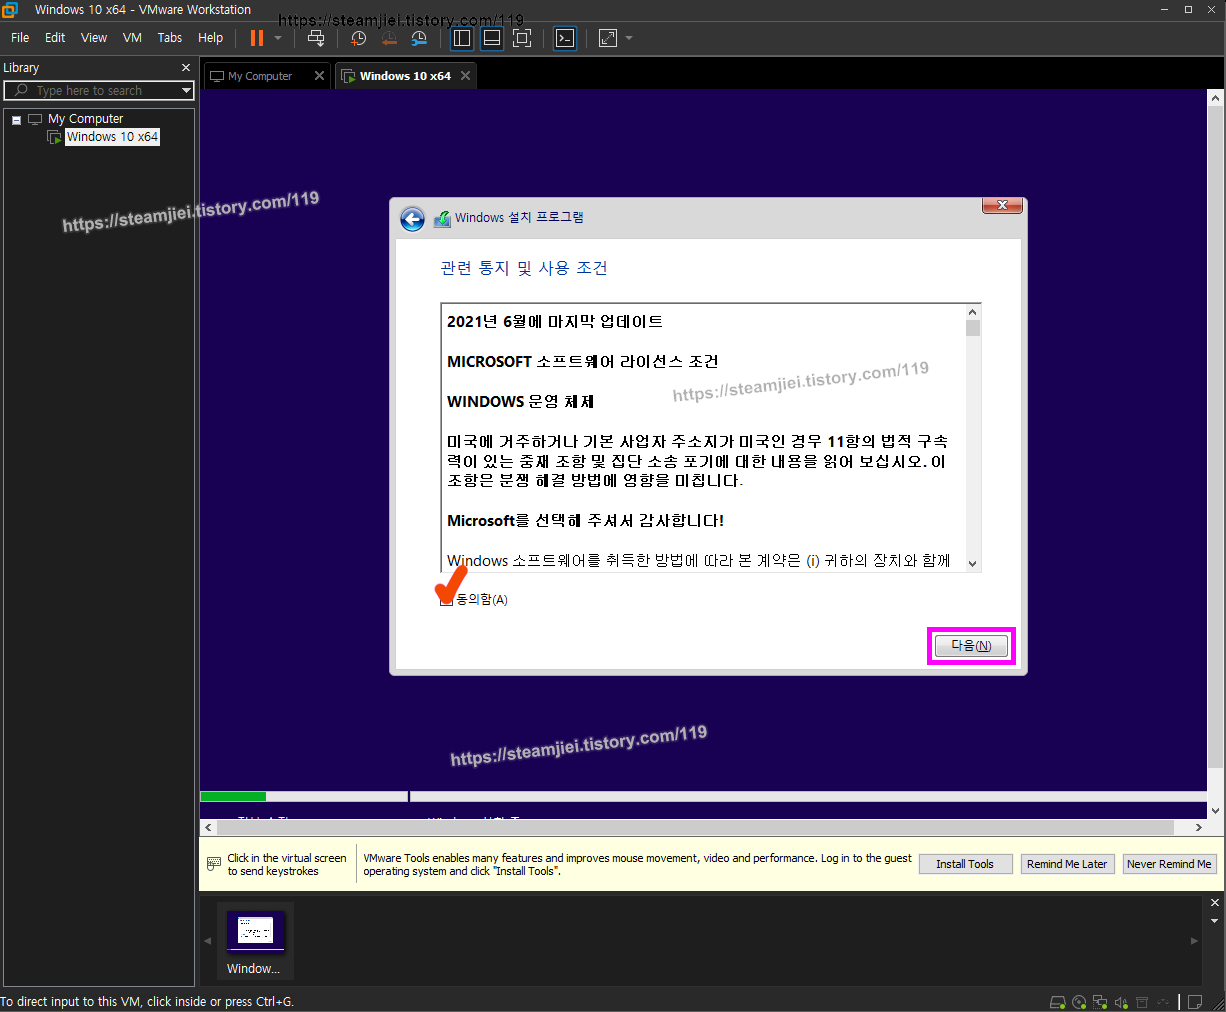Click Never Remind Me
This screenshot has height=1012, width=1226.
(x=1169, y=864)
